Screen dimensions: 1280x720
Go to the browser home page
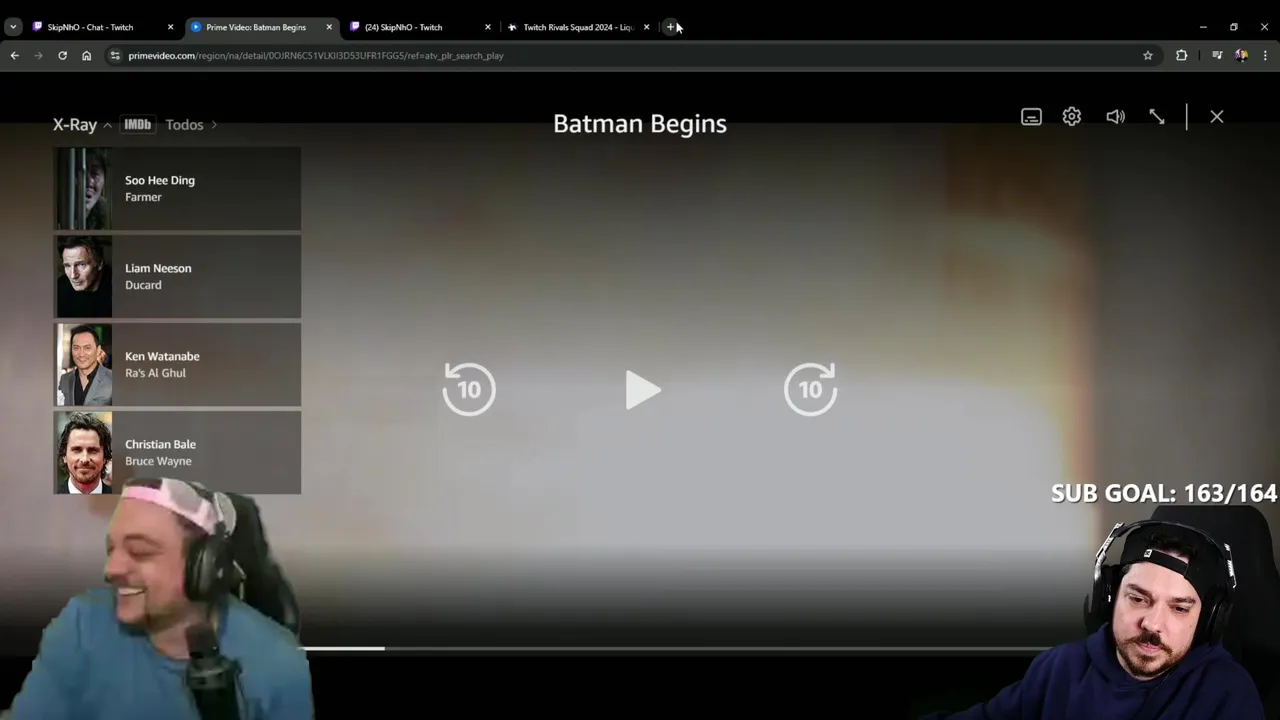pyautogui.click(x=86, y=56)
